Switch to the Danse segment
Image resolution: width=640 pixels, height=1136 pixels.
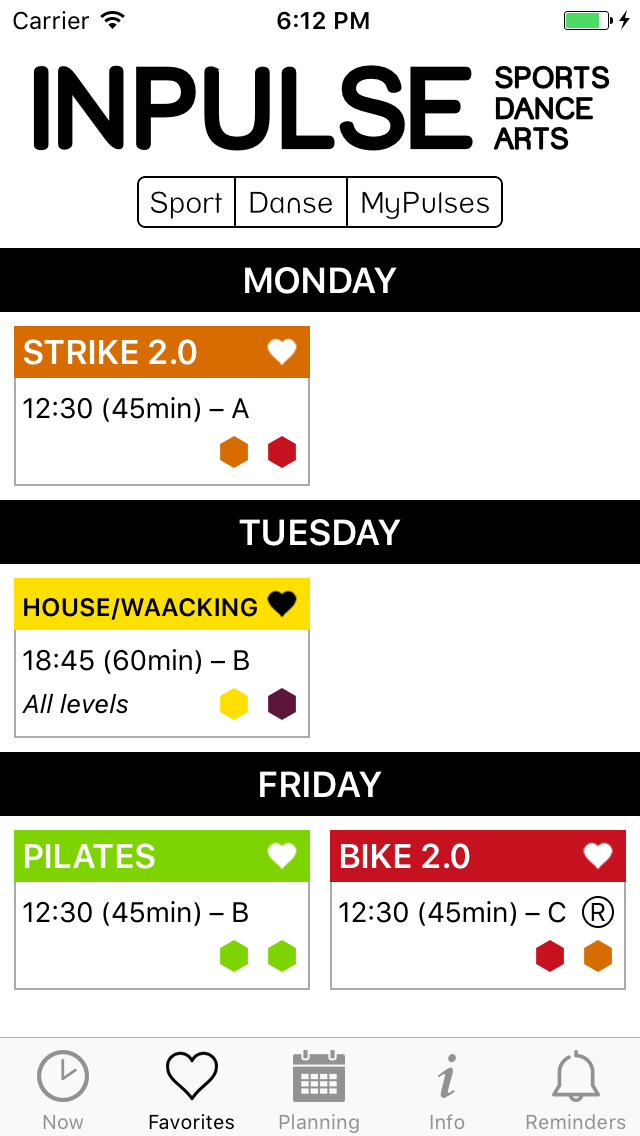click(x=290, y=203)
